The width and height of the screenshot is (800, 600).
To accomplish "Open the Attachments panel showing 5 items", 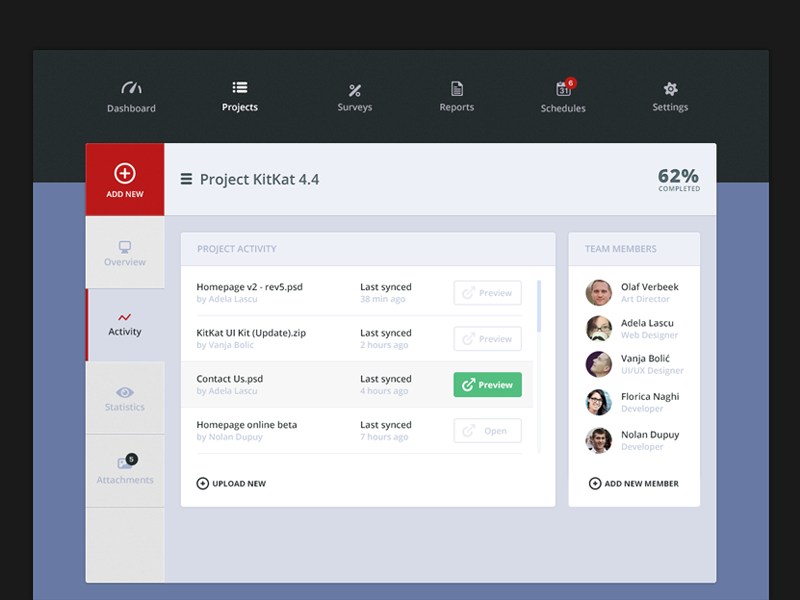I will [124, 470].
